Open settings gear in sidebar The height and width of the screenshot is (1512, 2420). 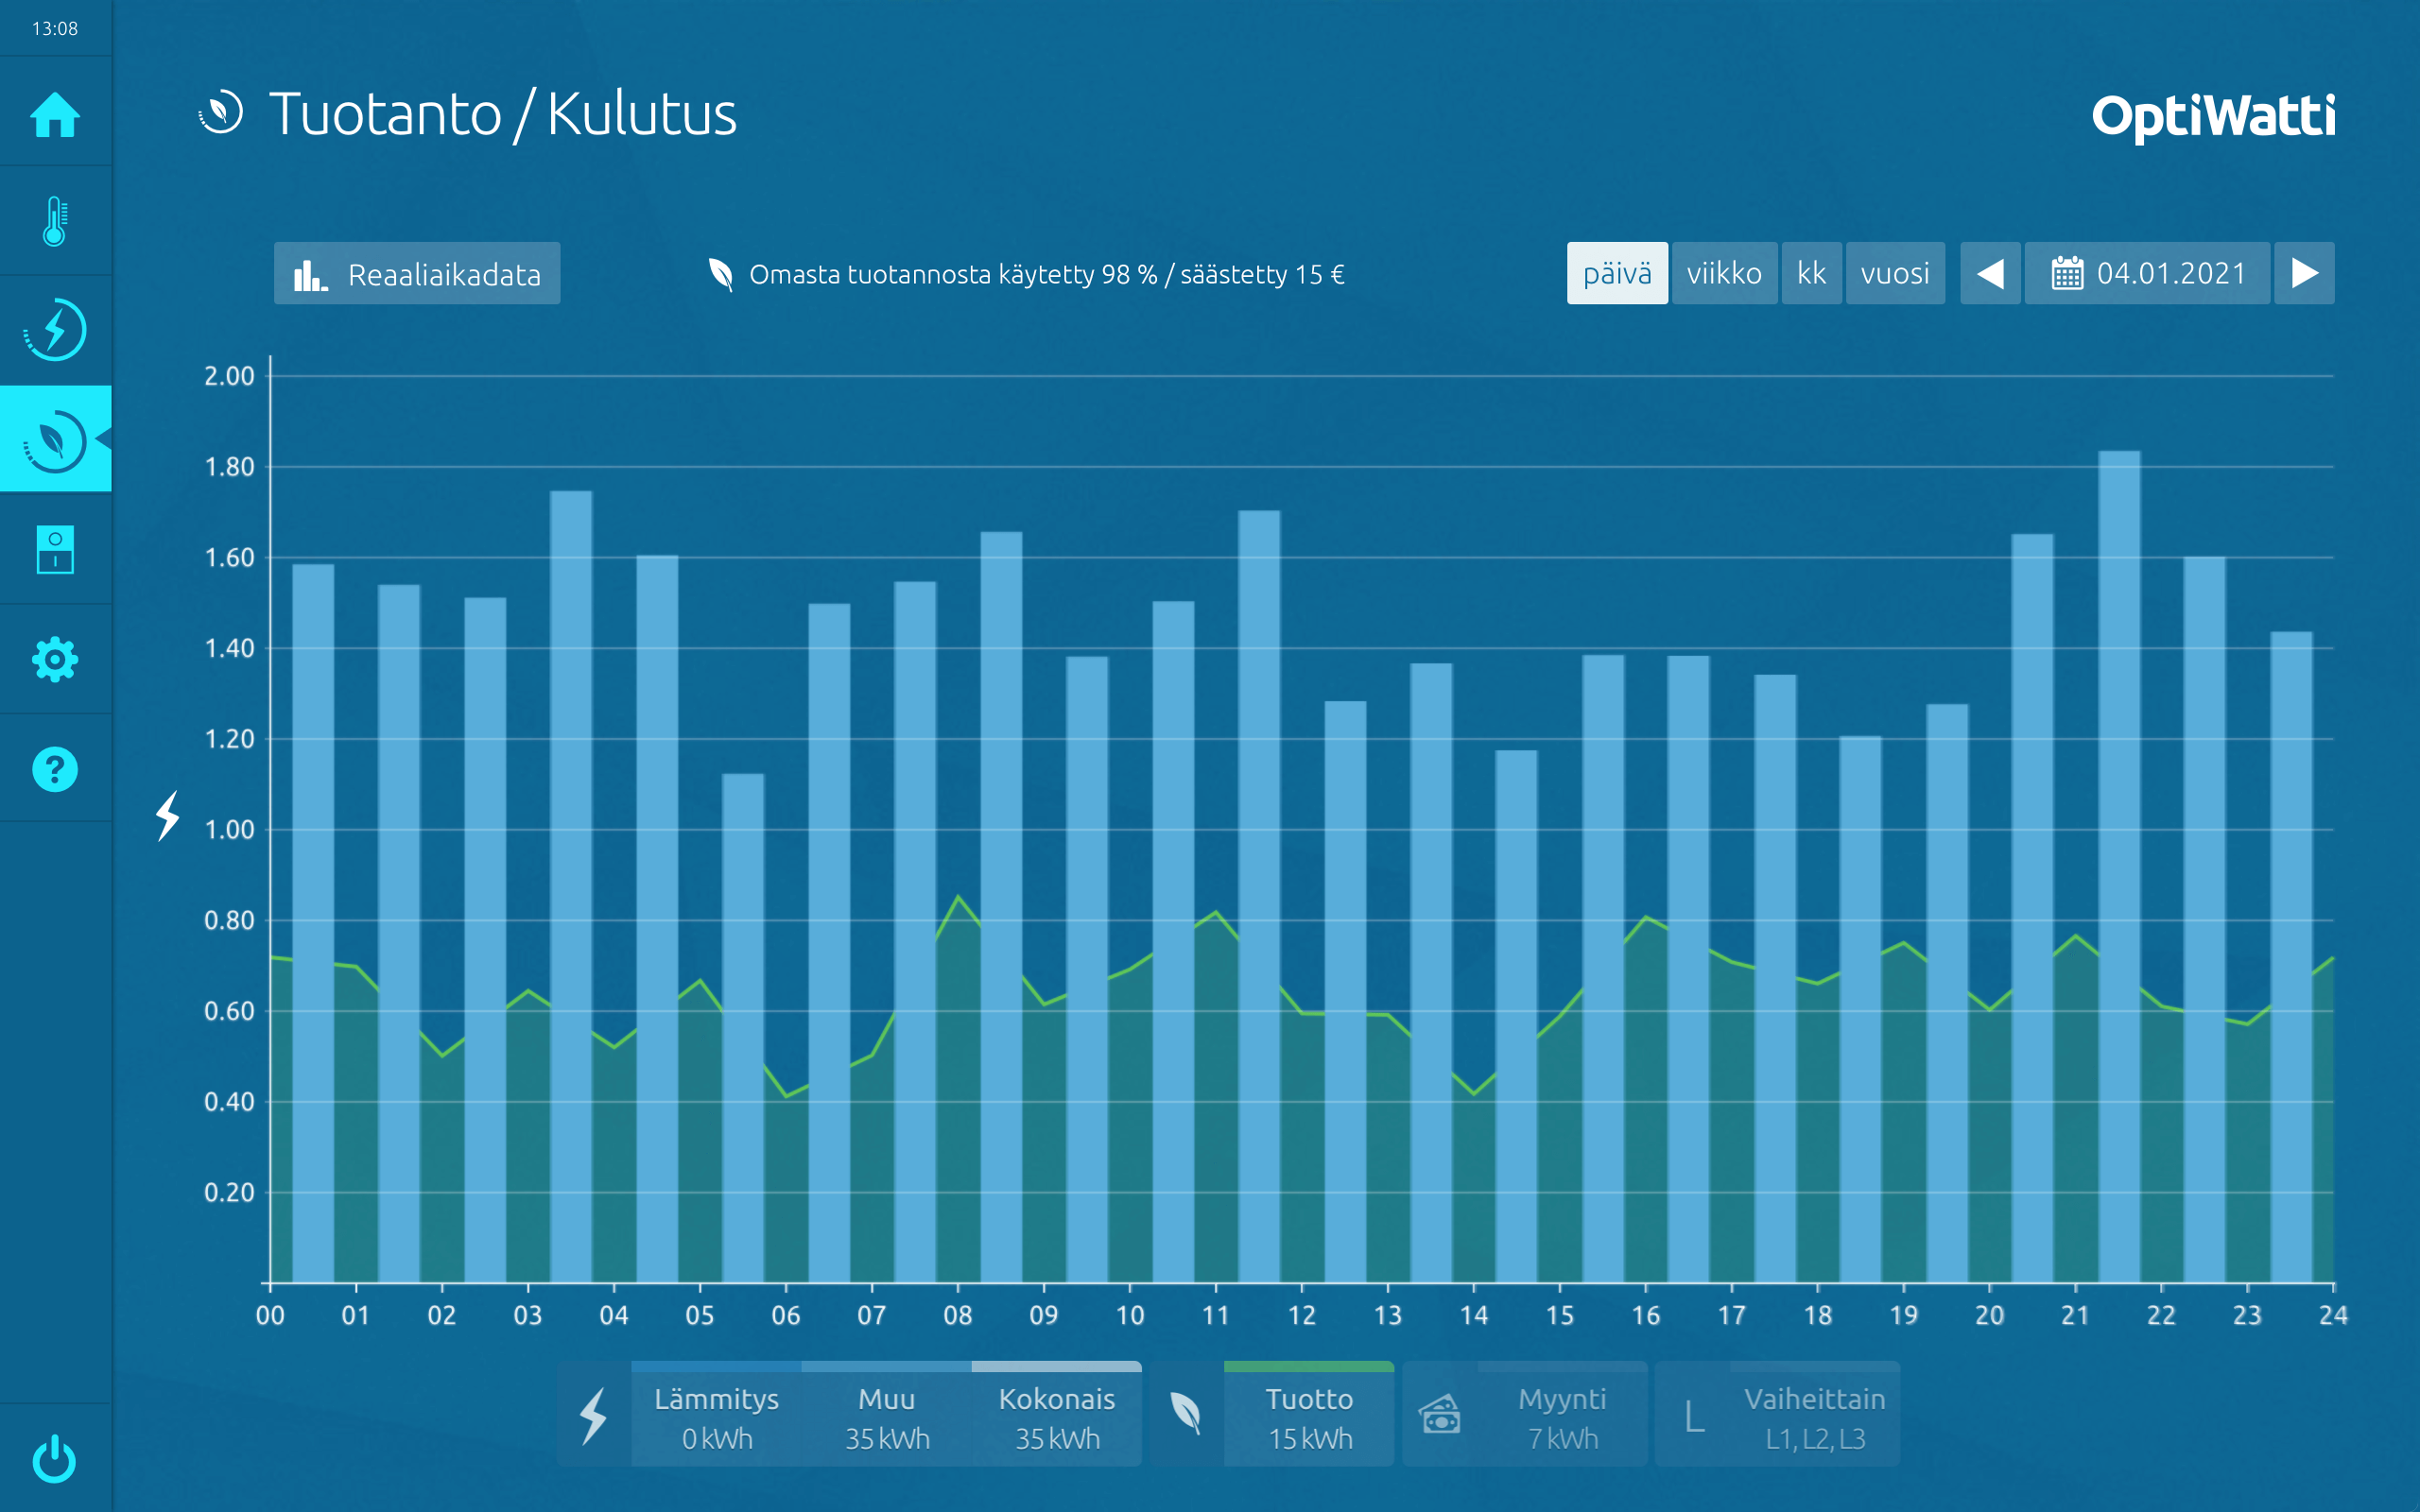coord(55,659)
